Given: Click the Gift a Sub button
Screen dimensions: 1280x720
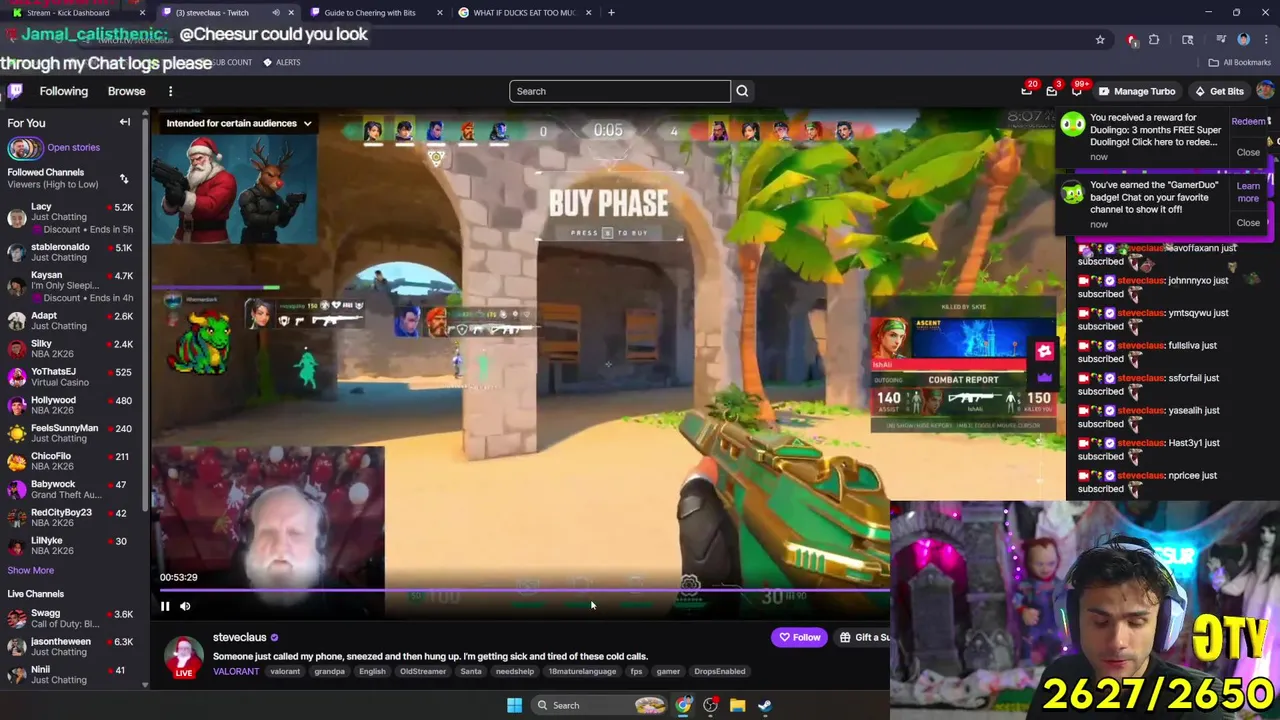Looking at the screenshot, I should click(865, 637).
